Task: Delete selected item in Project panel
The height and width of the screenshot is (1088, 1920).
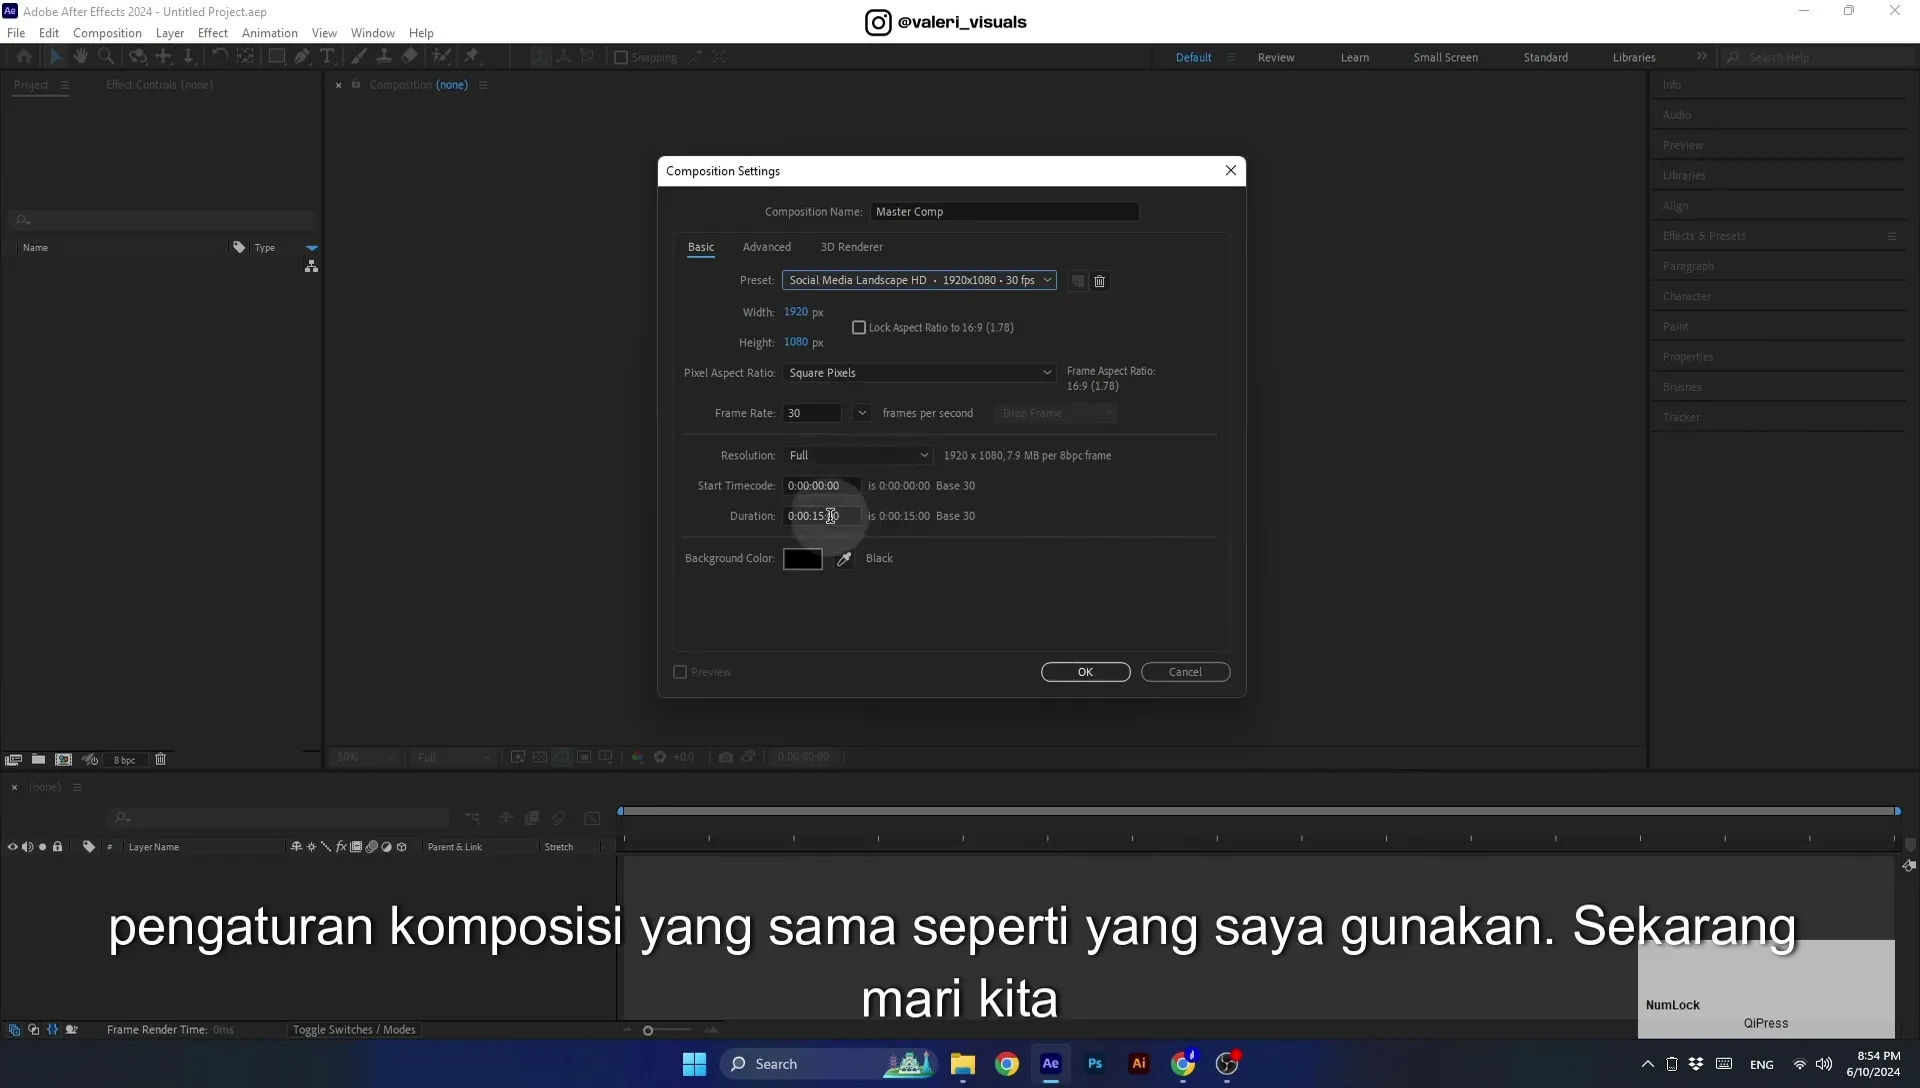Action: click(x=160, y=760)
